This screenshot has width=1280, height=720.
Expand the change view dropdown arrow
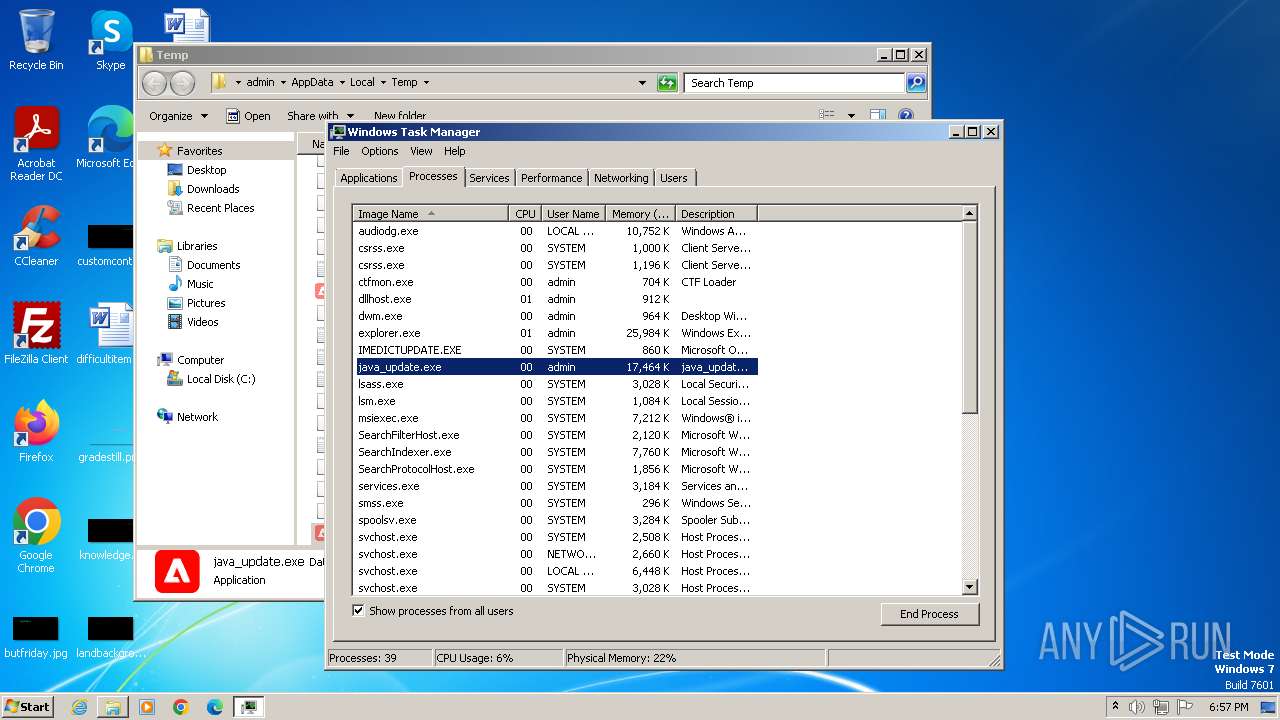tap(852, 116)
